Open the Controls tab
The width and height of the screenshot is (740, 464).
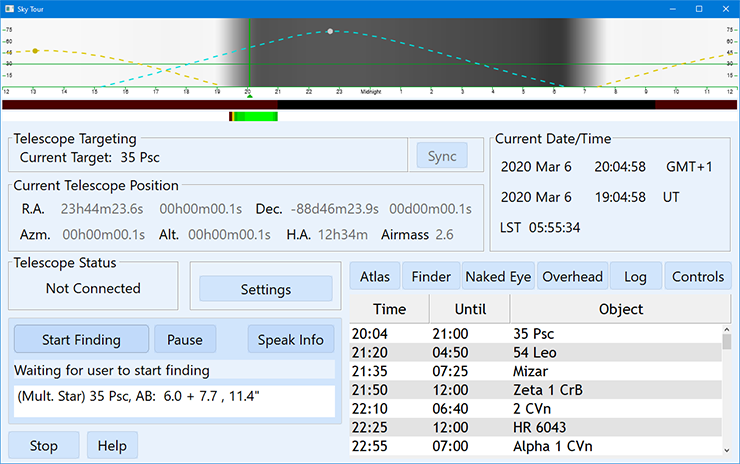[x=699, y=277]
